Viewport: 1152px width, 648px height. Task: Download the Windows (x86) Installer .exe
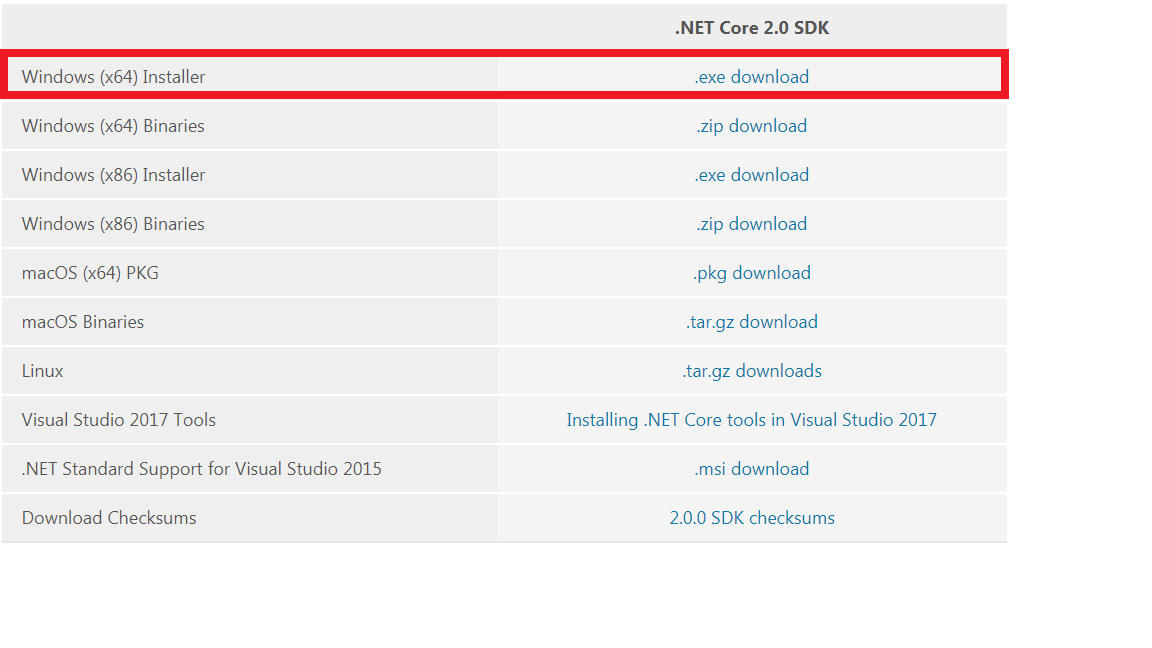pos(752,175)
